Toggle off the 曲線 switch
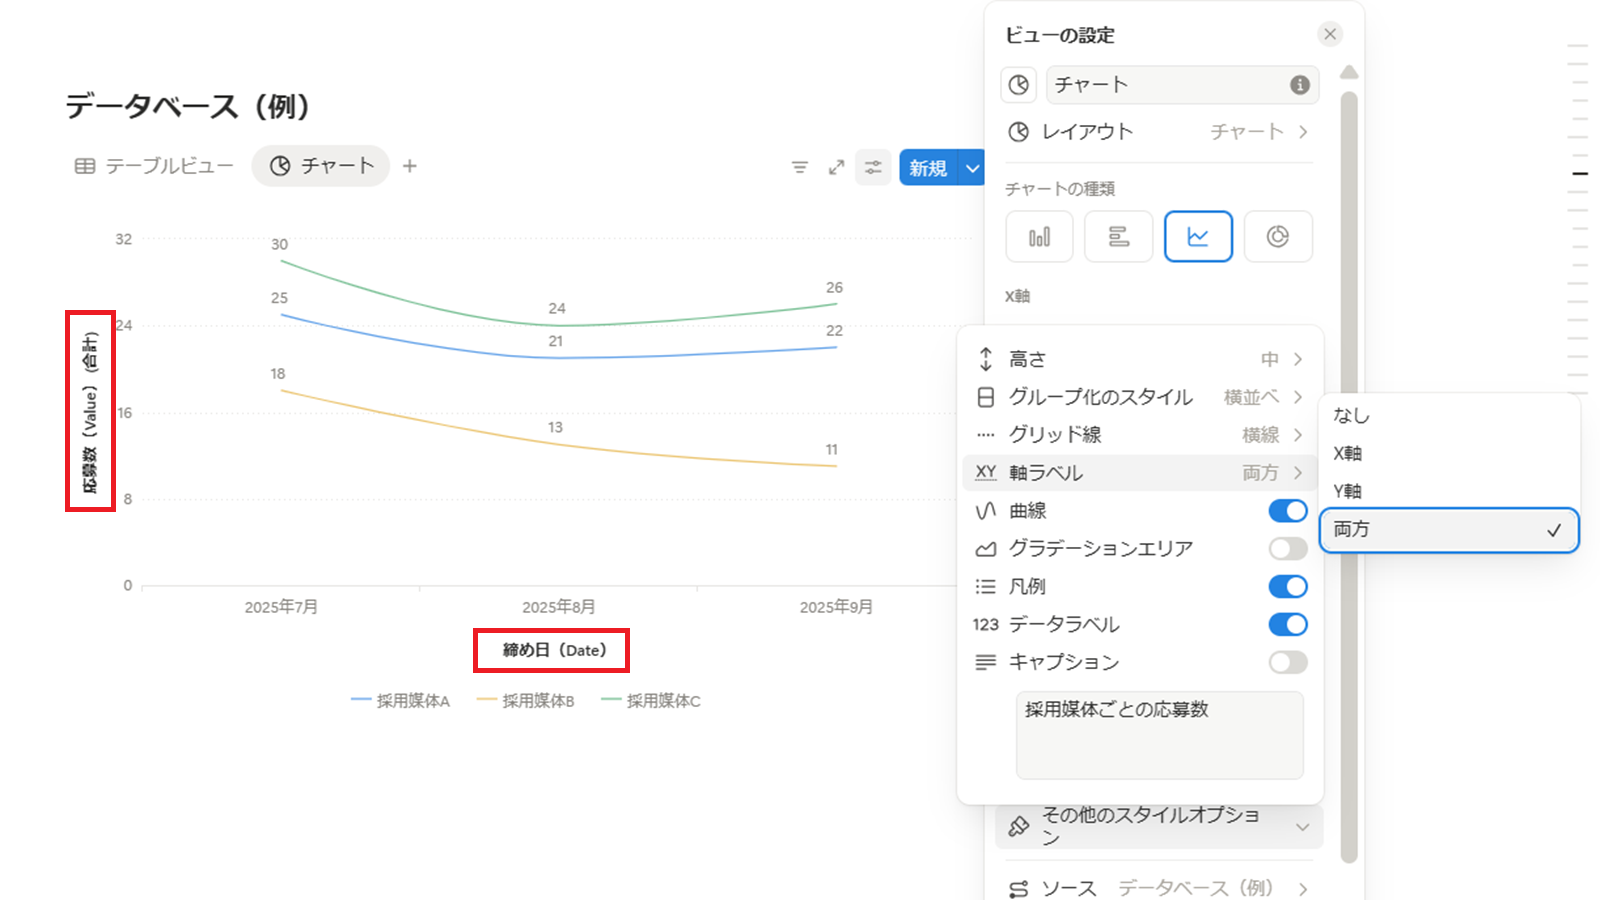This screenshot has width=1600, height=900. [1287, 511]
